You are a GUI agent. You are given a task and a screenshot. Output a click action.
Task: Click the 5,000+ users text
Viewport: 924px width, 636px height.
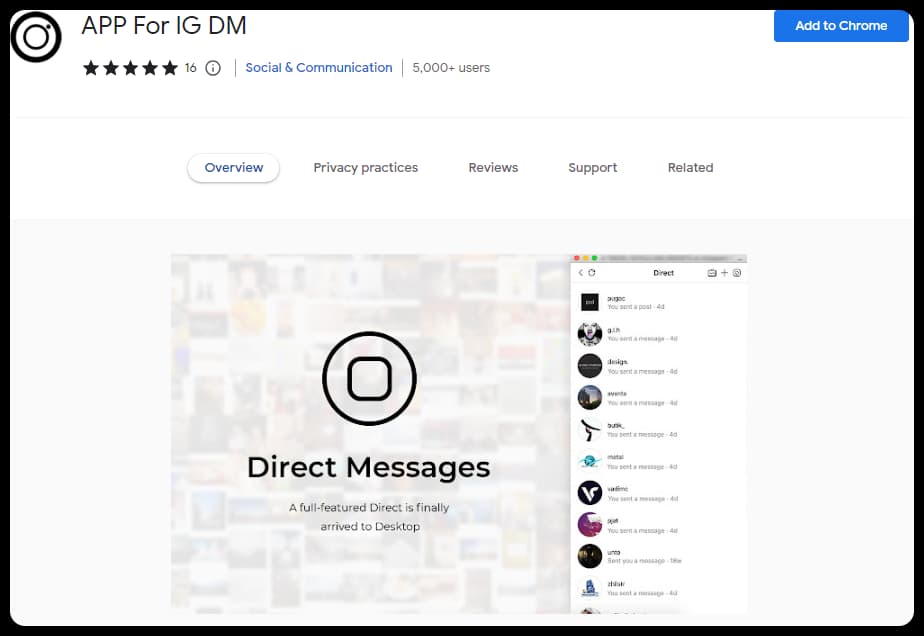pos(451,68)
